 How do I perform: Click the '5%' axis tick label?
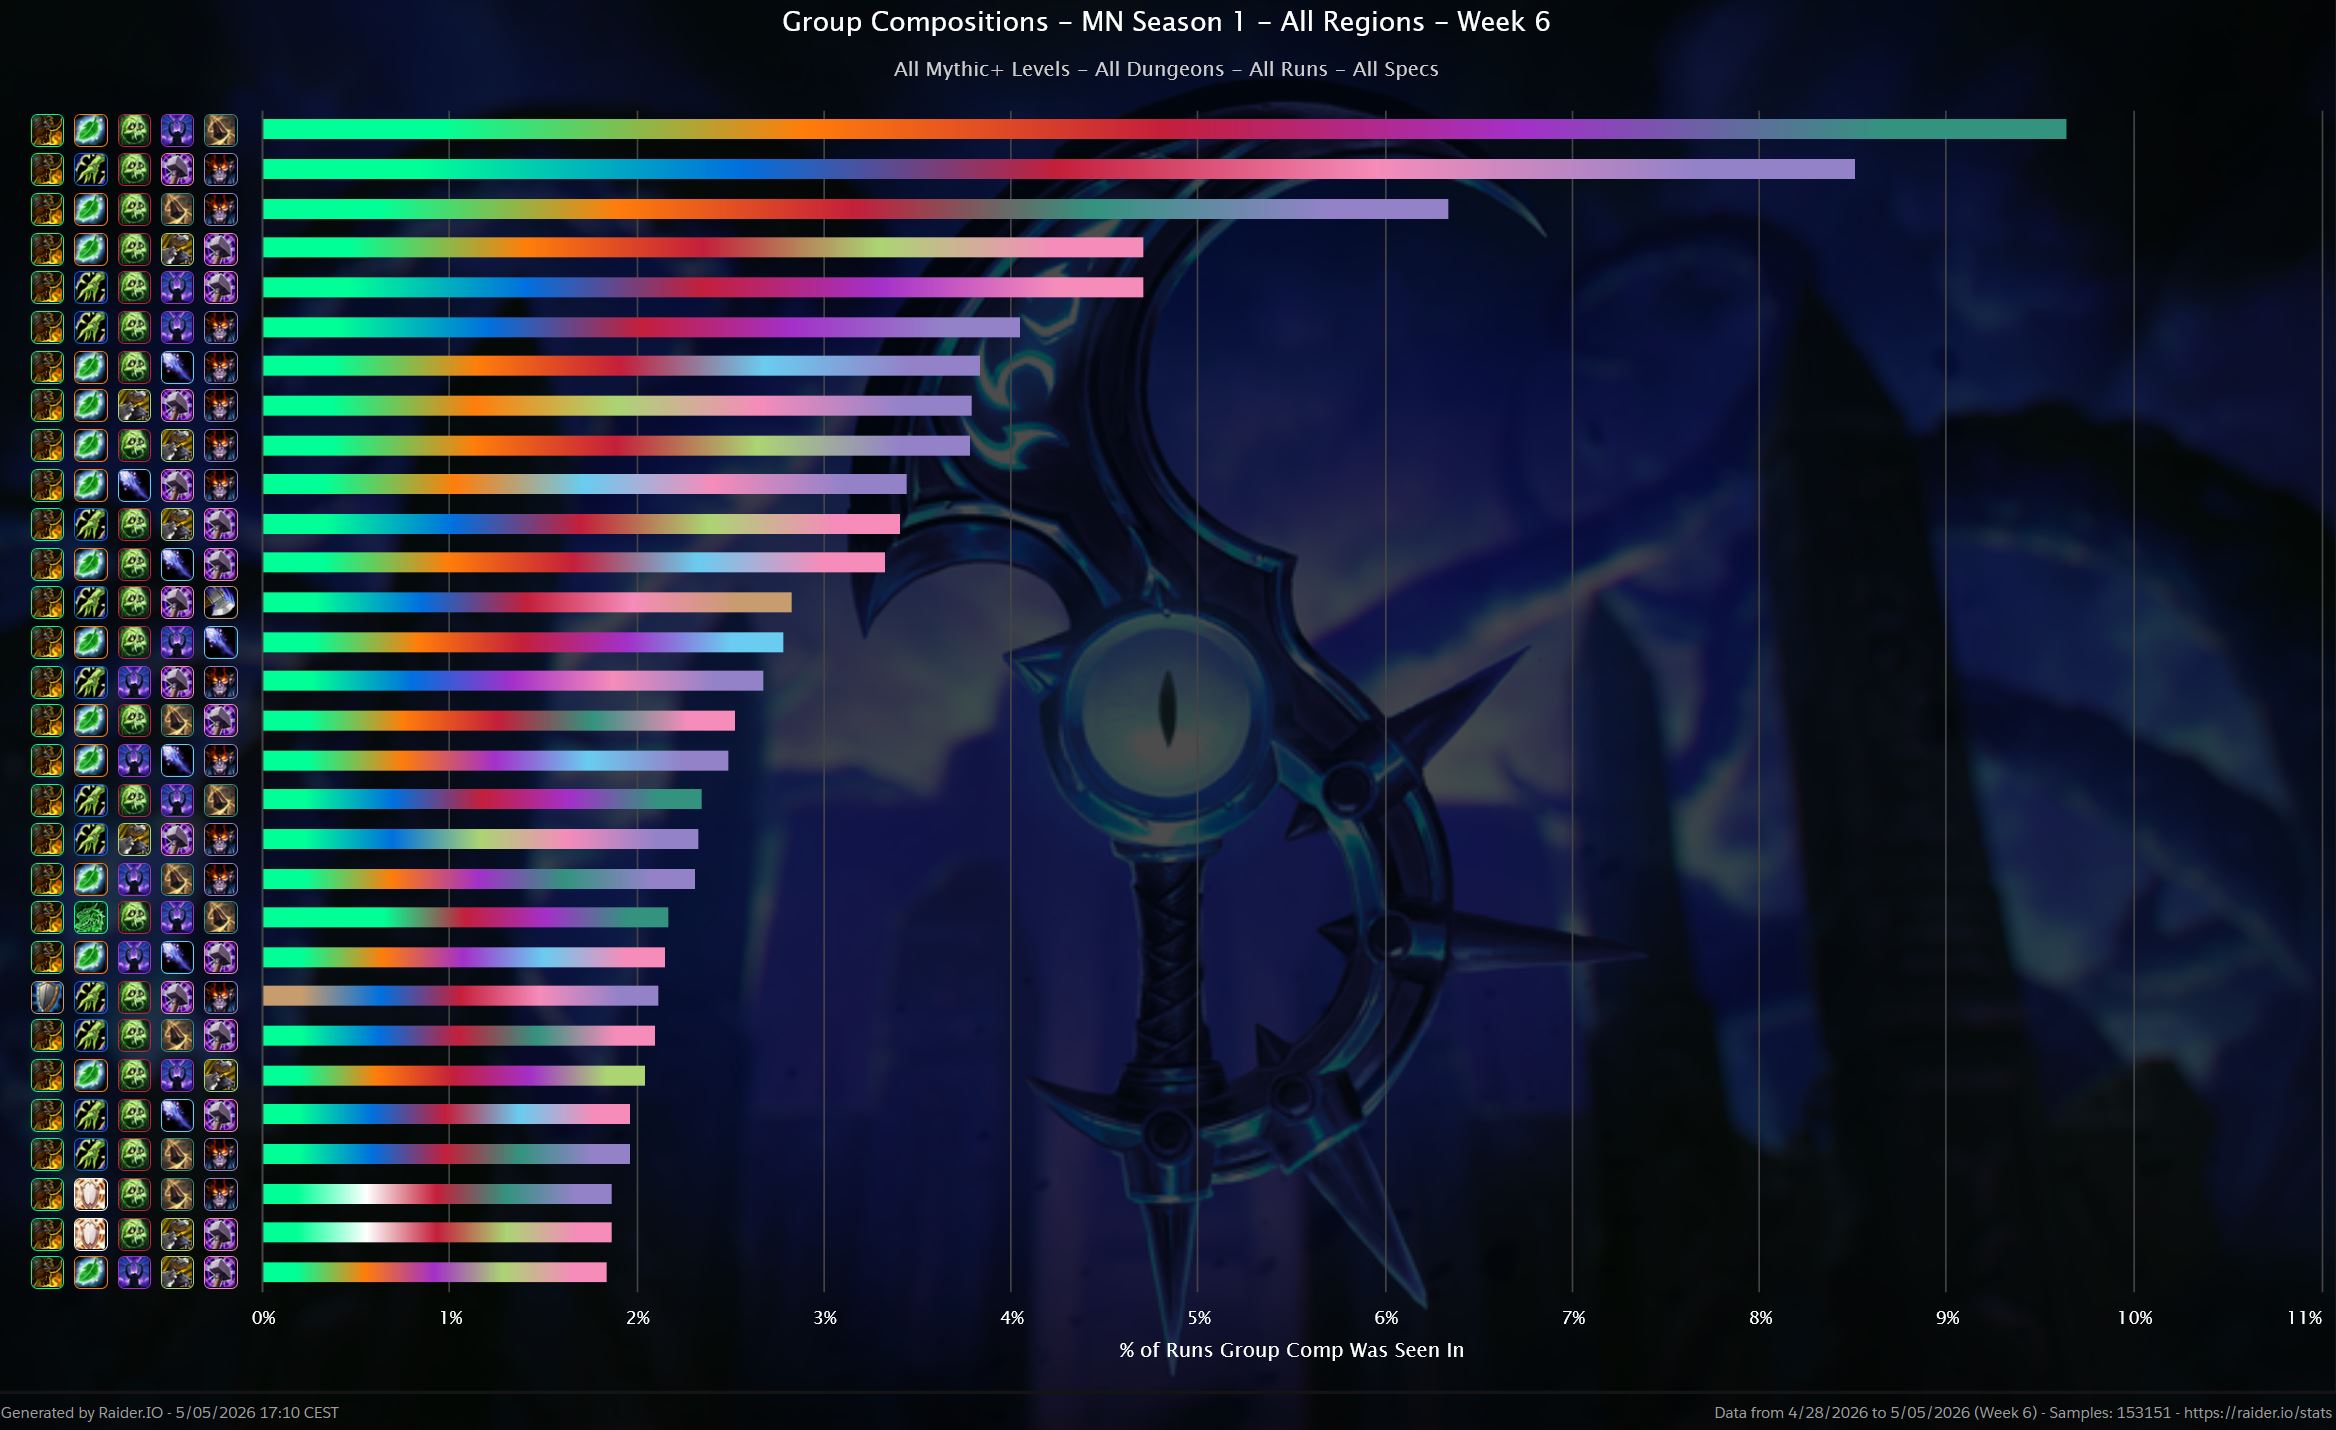pos(1199,1318)
